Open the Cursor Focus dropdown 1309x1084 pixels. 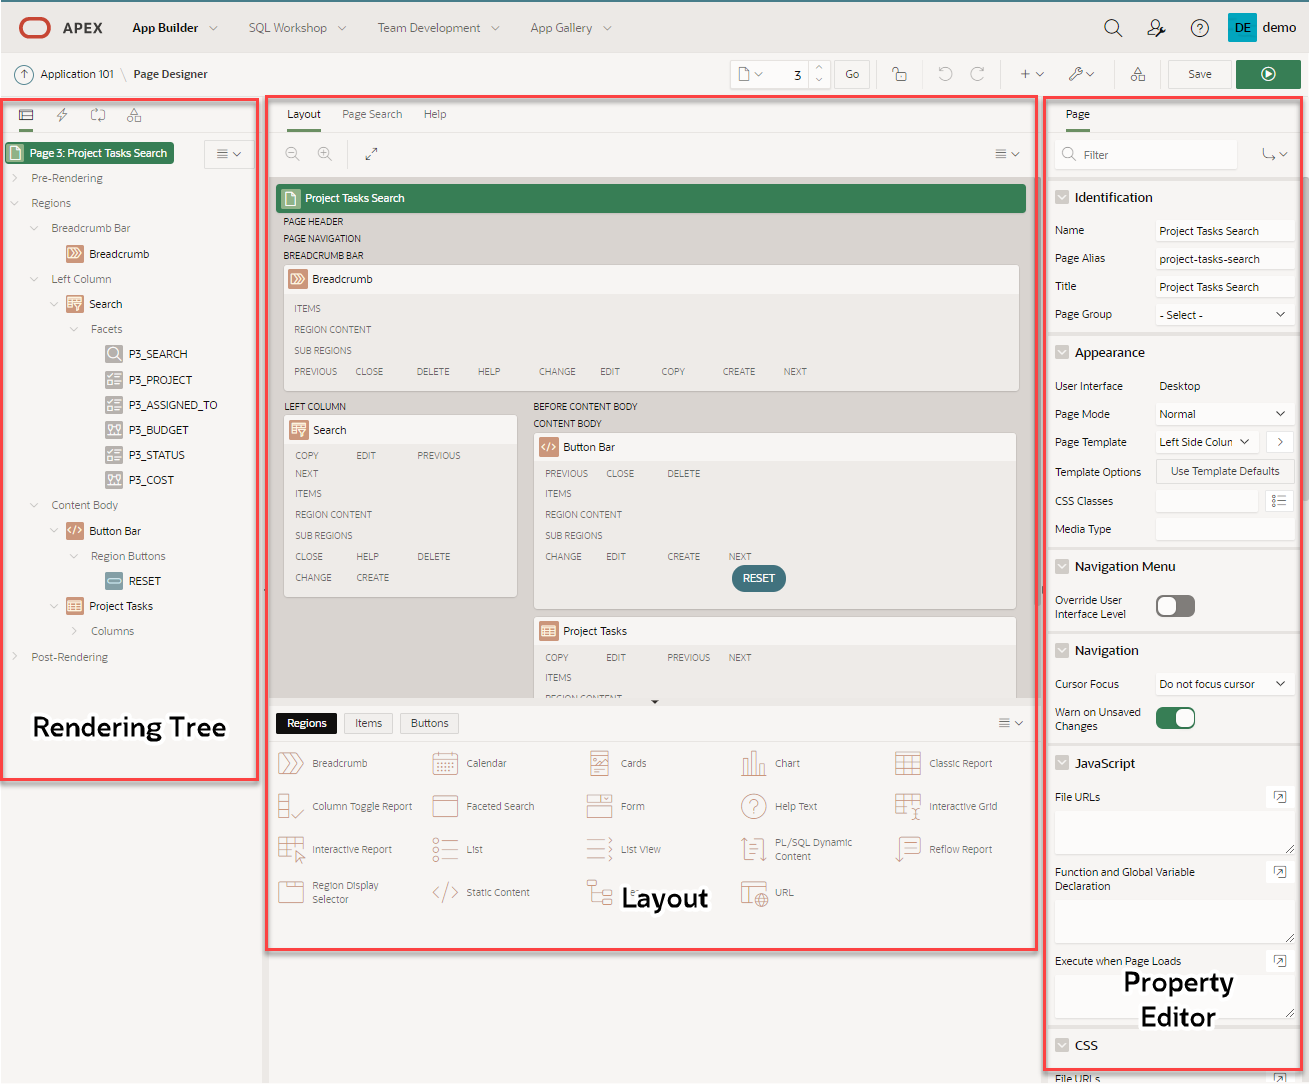point(1224,684)
